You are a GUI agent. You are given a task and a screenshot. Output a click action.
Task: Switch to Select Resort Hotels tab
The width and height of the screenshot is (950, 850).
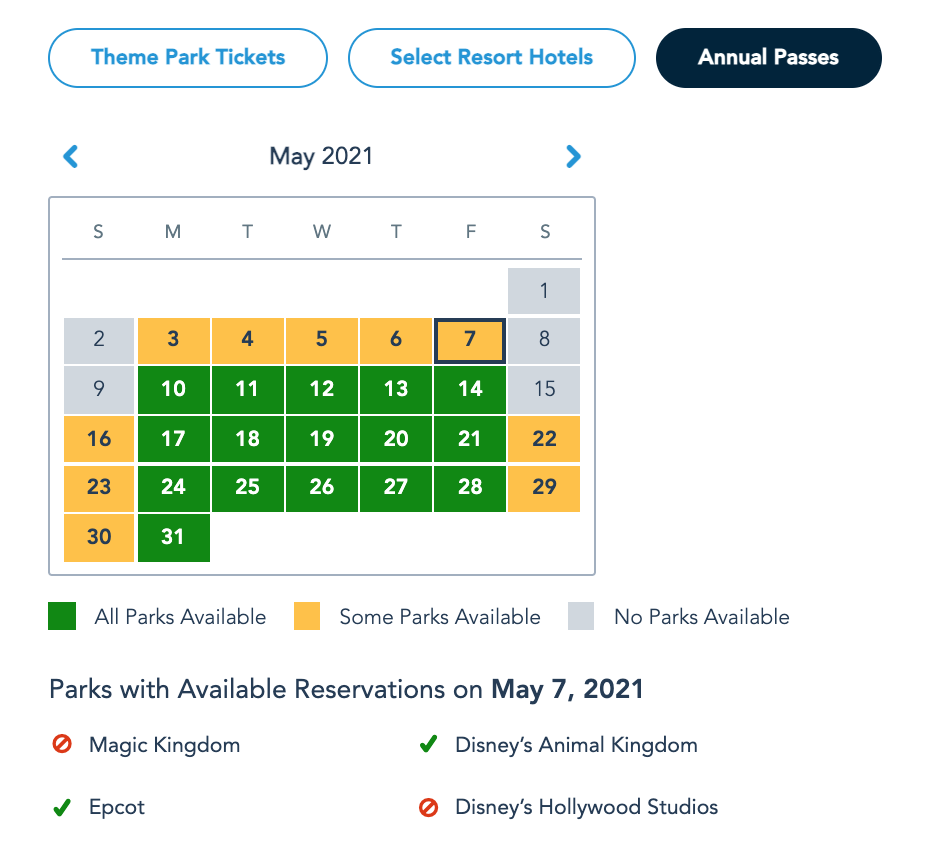pos(491,57)
